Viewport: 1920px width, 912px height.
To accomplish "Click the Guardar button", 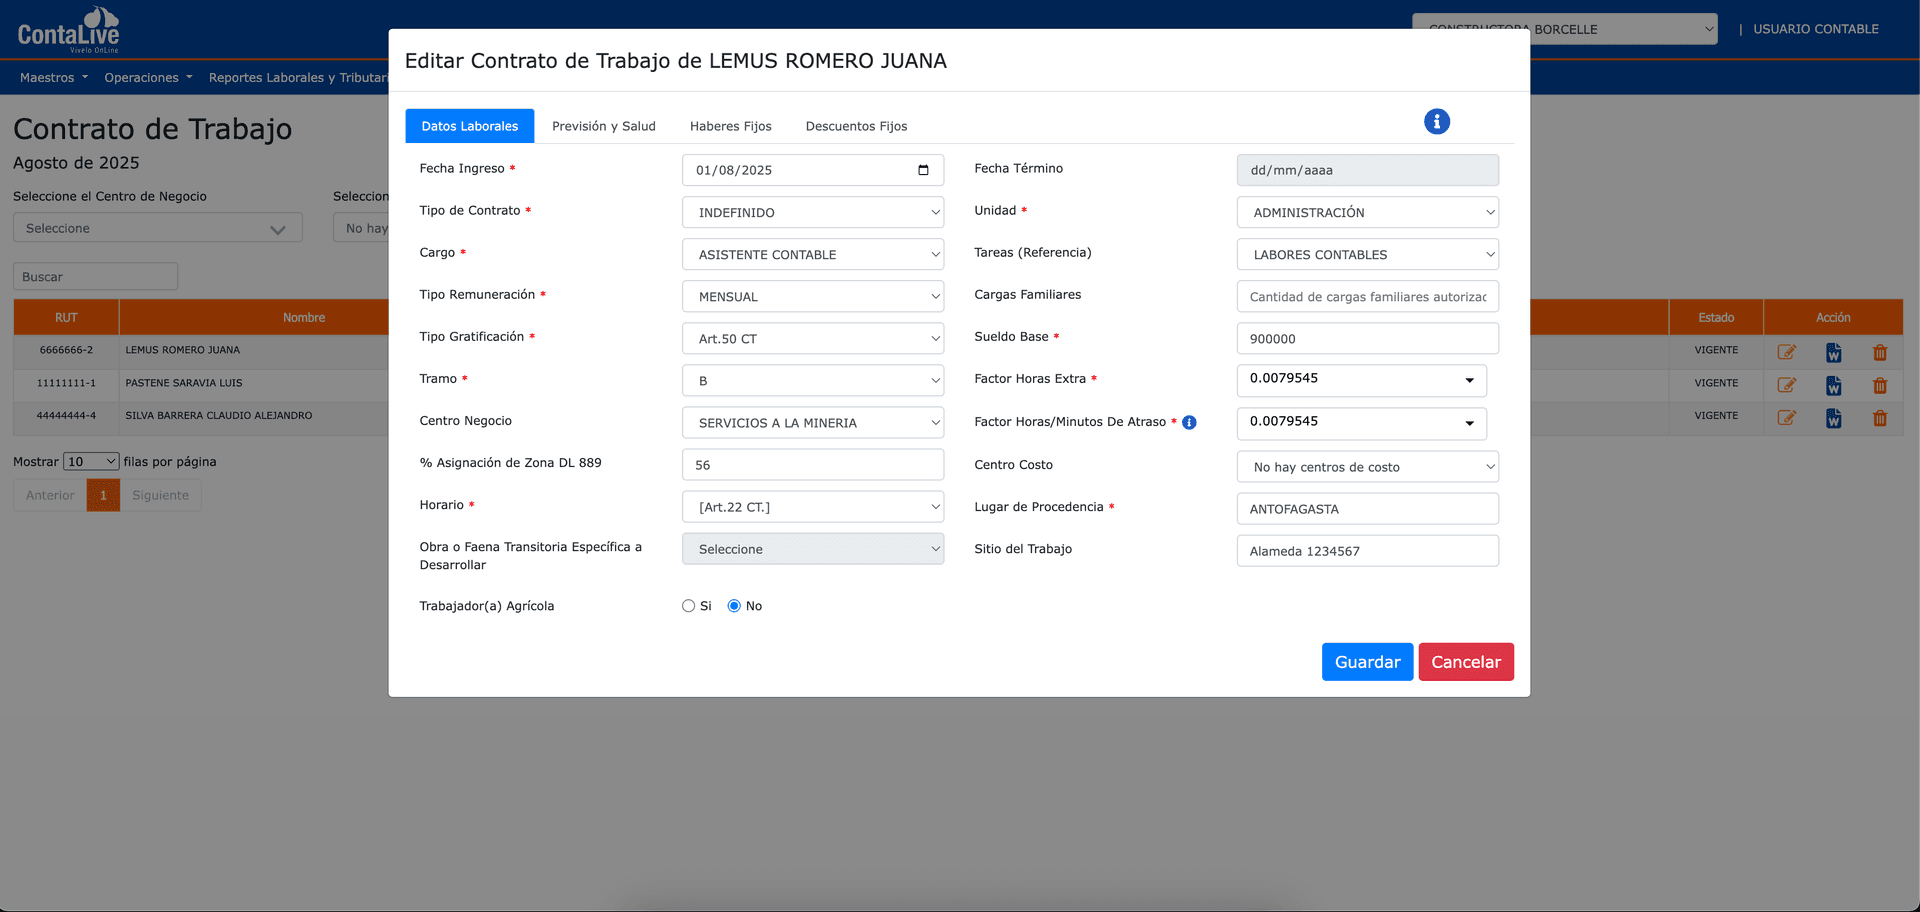I will 1367,661.
